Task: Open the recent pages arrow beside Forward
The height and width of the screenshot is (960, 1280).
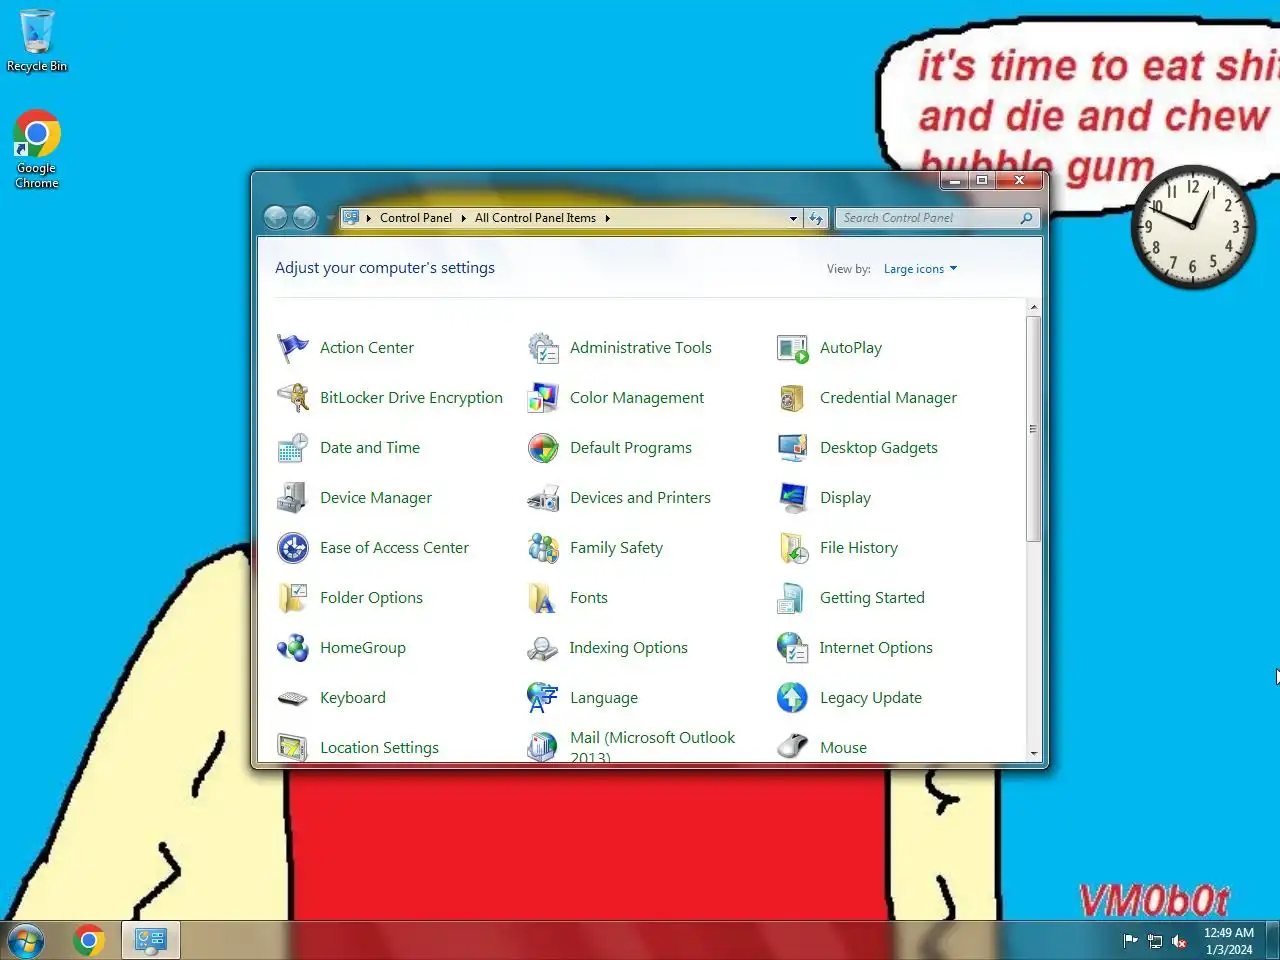Action: pos(329,218)
